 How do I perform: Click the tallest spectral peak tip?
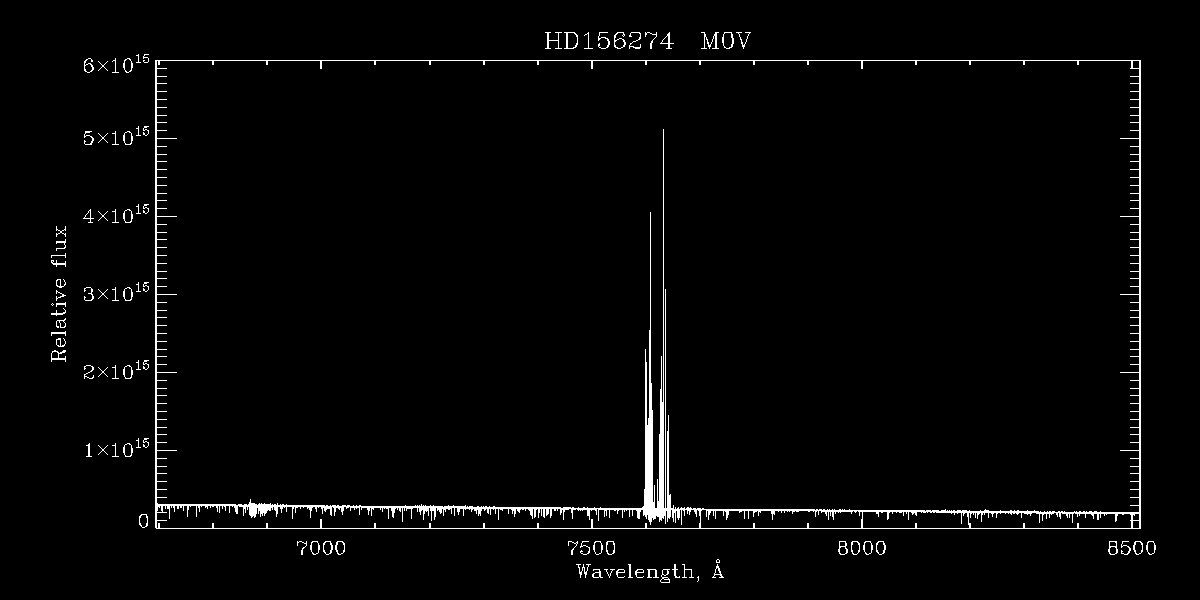point(663,131)
